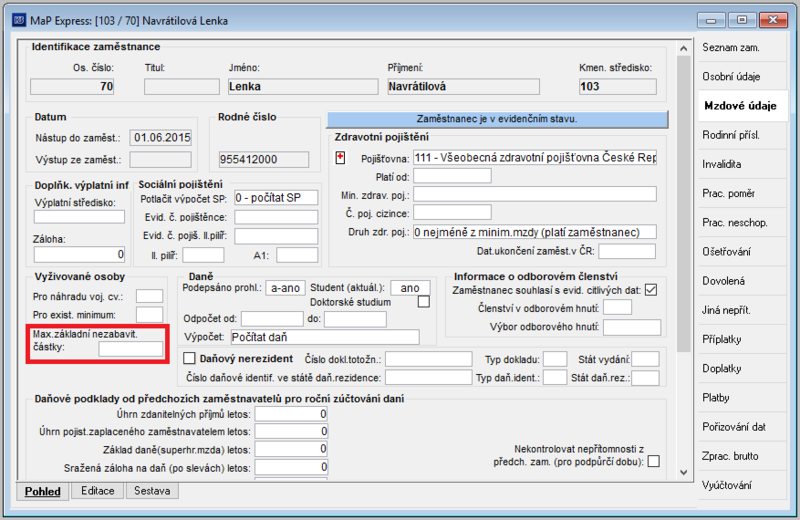Click the Č. poj. cizince field
The height and width of the screenshot is (520, 800).
point(452,212)
